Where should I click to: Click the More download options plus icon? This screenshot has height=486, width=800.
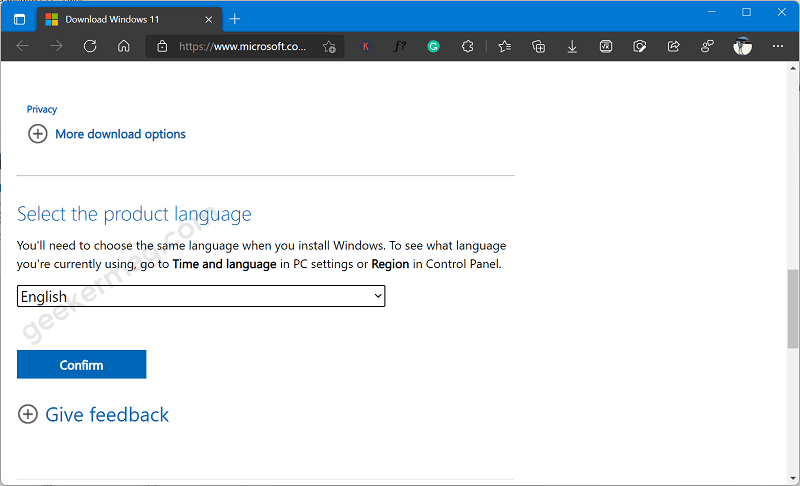[37, 134]
